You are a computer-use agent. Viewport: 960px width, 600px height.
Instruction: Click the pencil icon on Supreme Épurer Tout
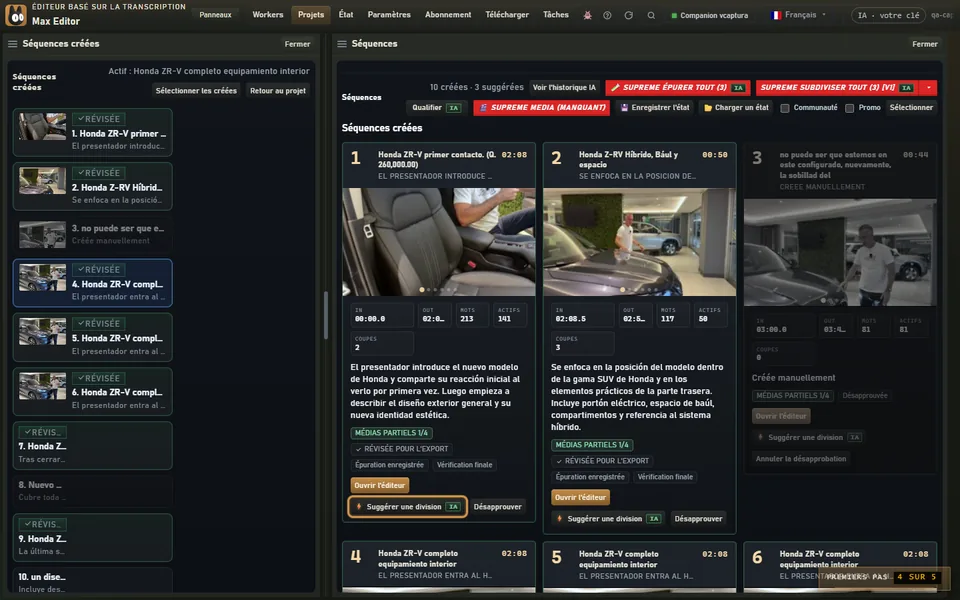615,88
